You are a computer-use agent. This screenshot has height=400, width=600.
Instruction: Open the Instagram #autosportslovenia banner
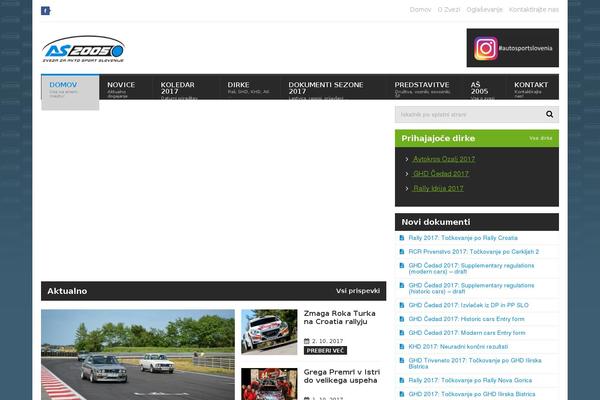(512, 48)
